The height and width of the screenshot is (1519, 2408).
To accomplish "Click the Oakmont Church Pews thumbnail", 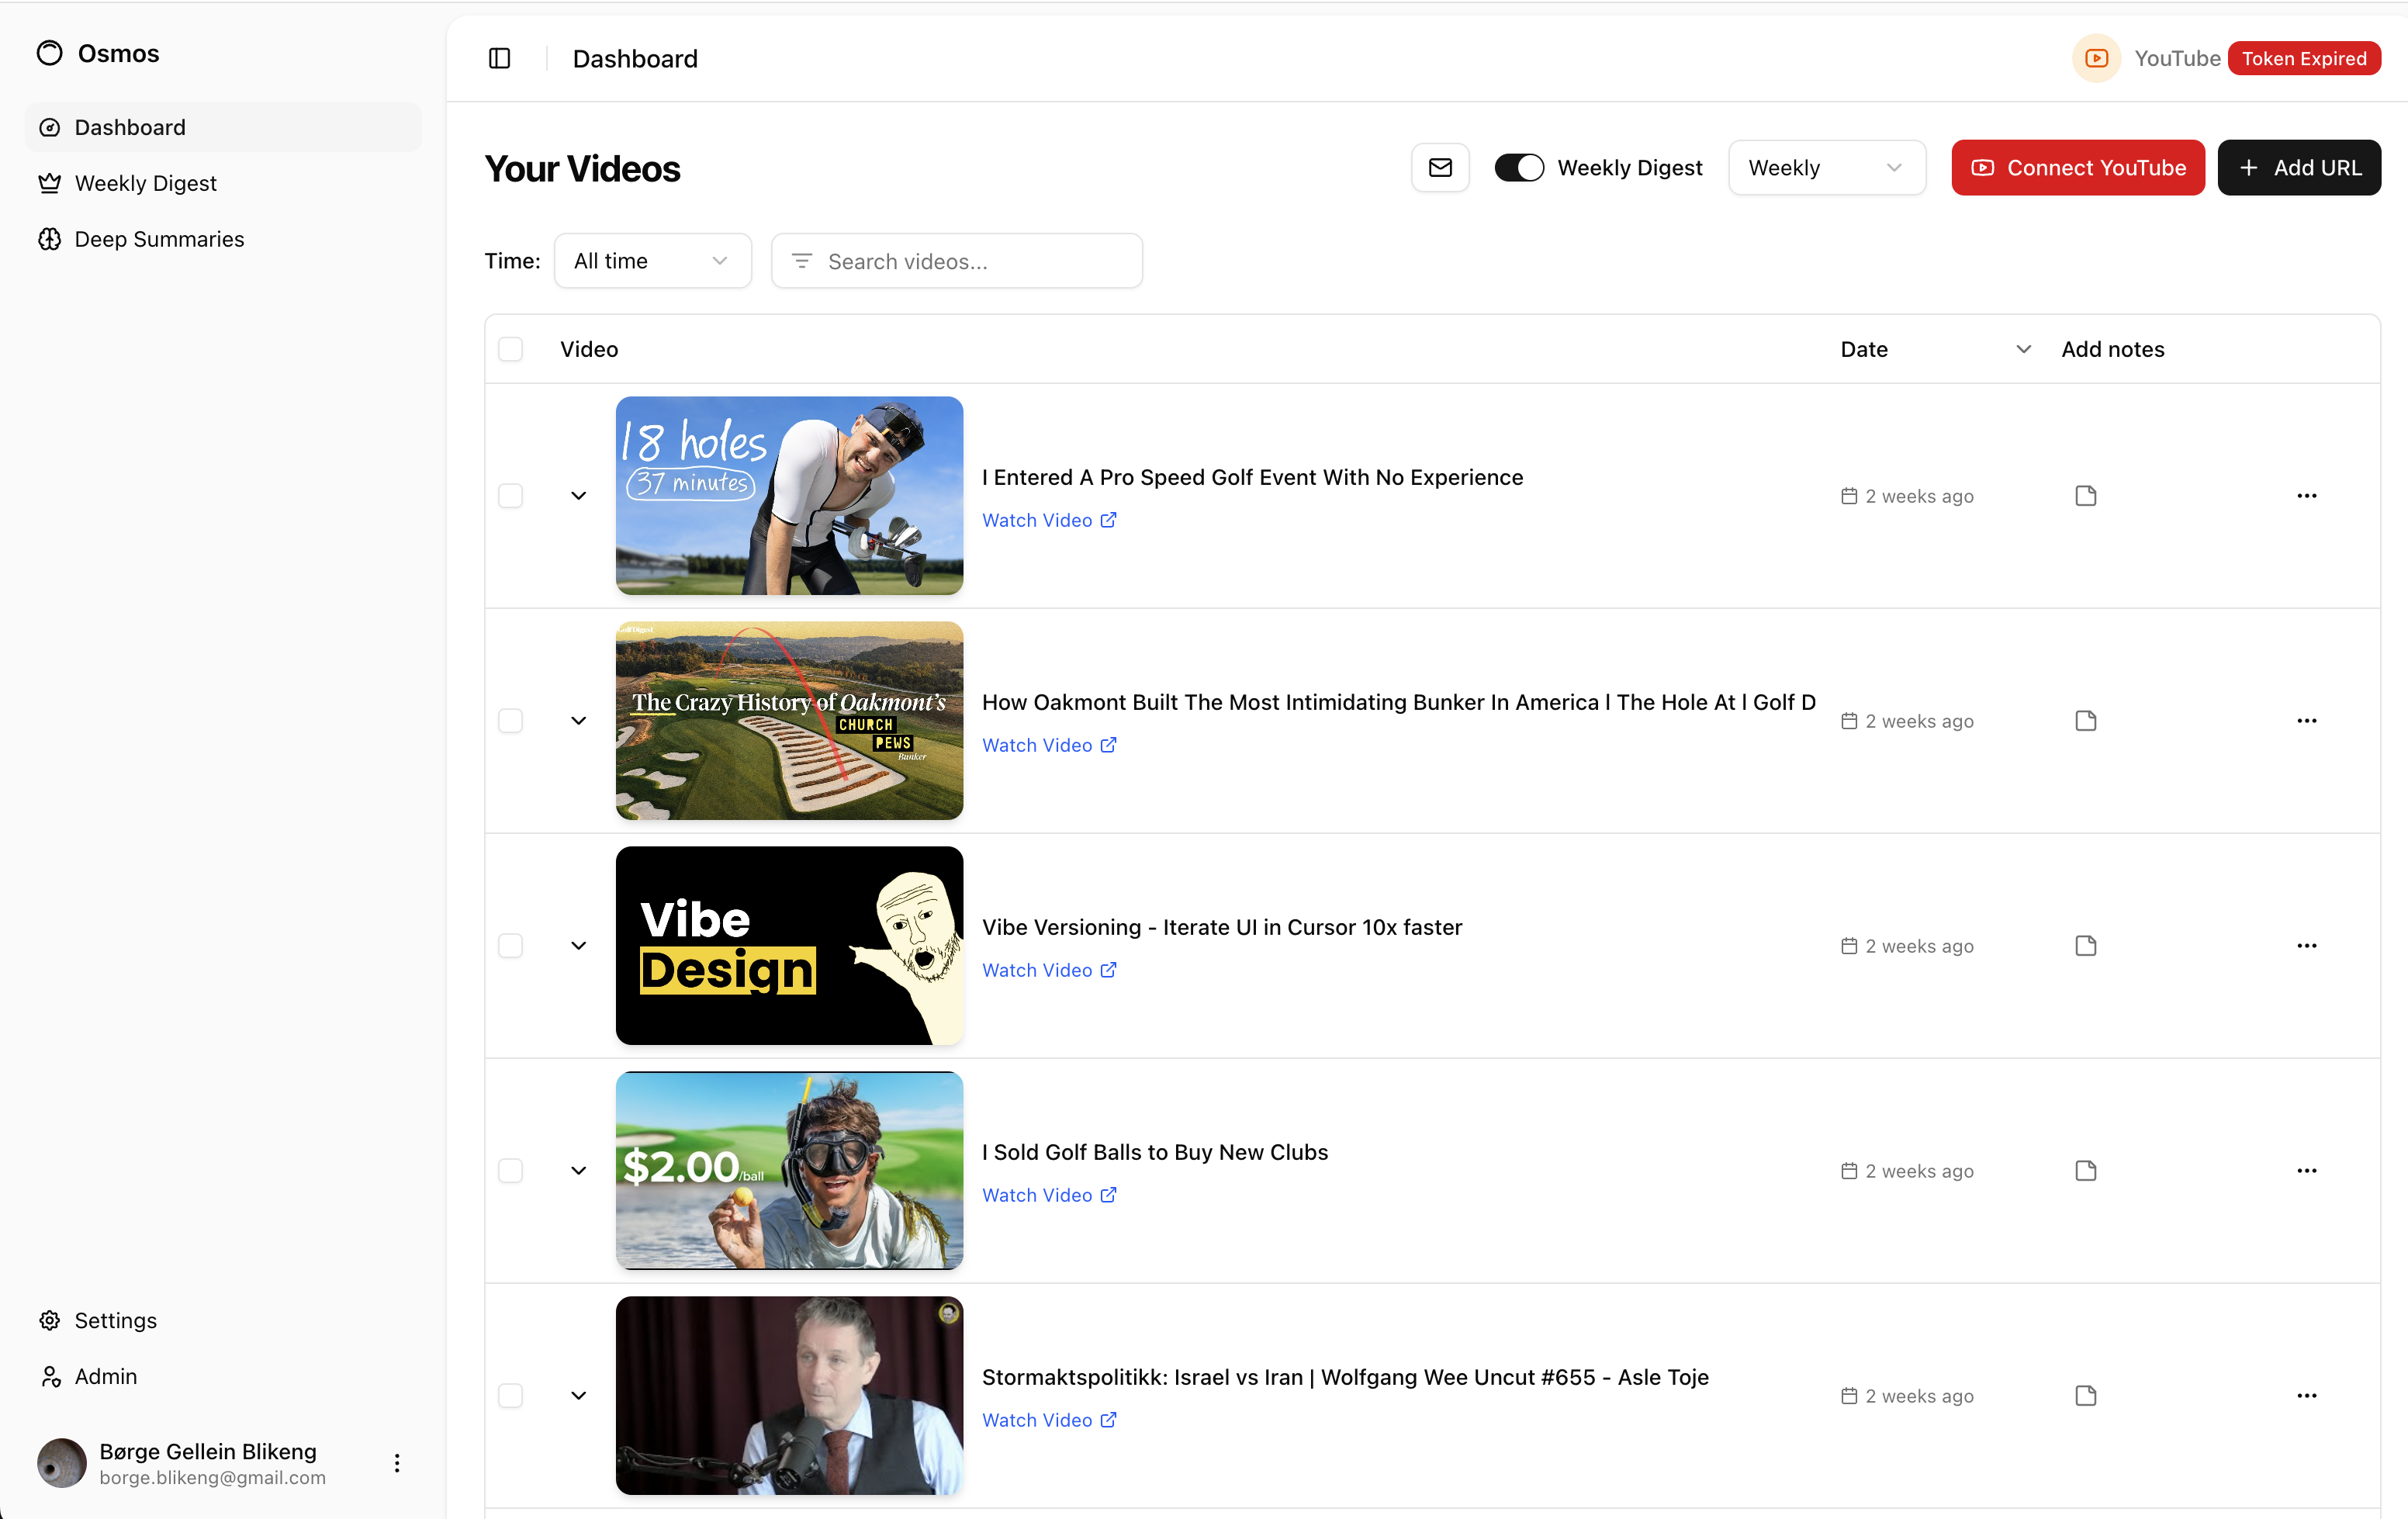I will pyautogui.click(x=789, y=721).
